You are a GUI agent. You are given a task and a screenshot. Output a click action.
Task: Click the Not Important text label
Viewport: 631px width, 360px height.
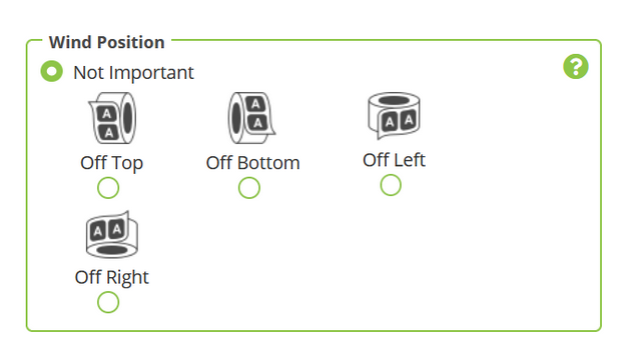[134, 73]
